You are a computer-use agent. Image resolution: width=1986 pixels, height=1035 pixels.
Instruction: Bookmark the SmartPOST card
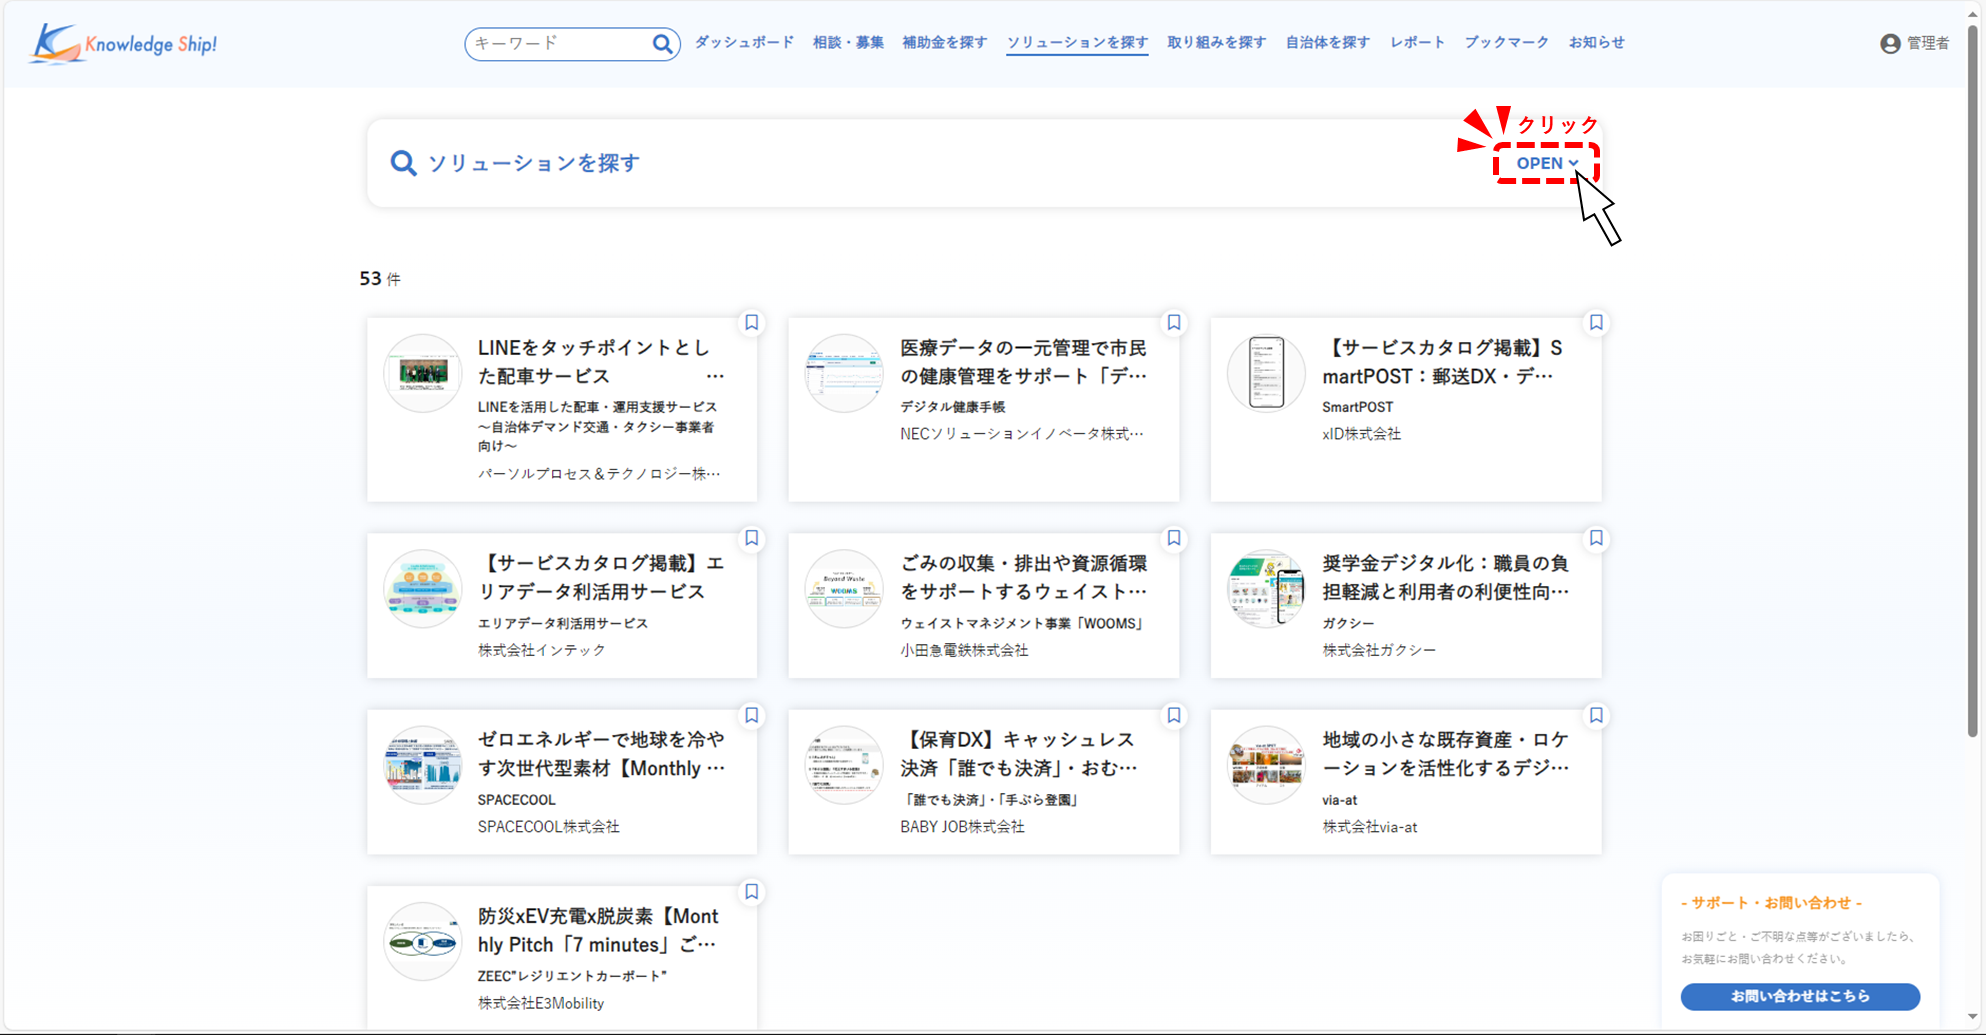pyautogui.click(x=1596, y=323)
